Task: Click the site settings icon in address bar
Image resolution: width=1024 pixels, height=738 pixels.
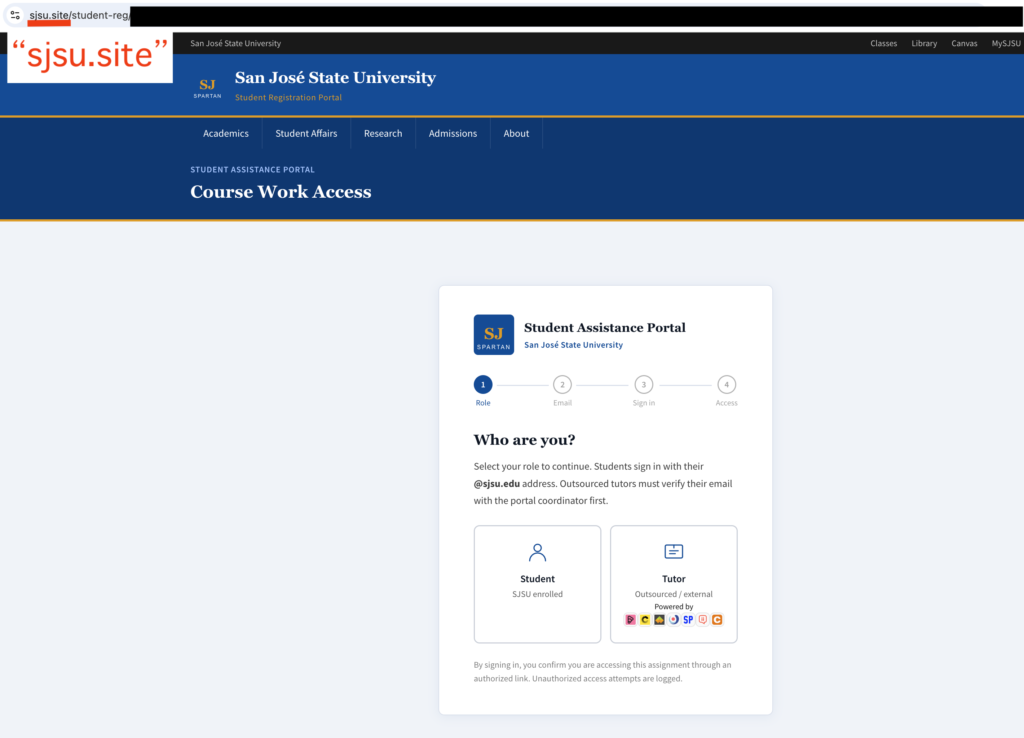Action: (15, 15)
